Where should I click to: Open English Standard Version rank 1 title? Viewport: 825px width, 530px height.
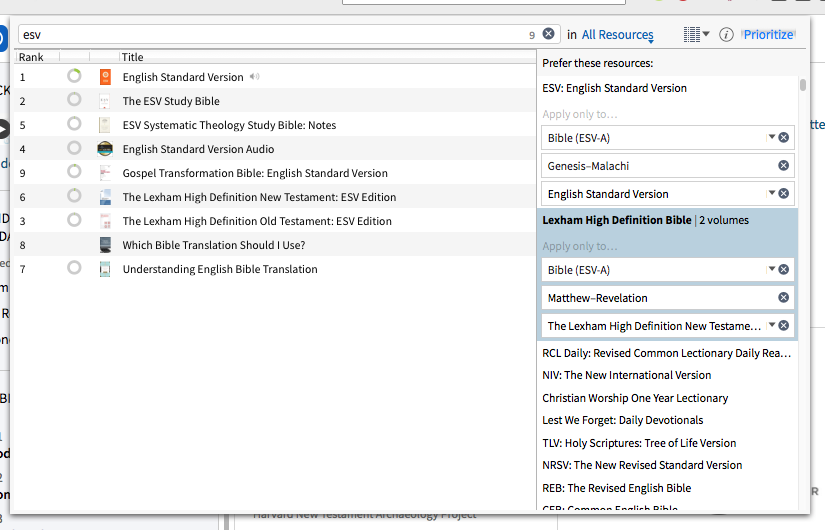coord(183,77)
